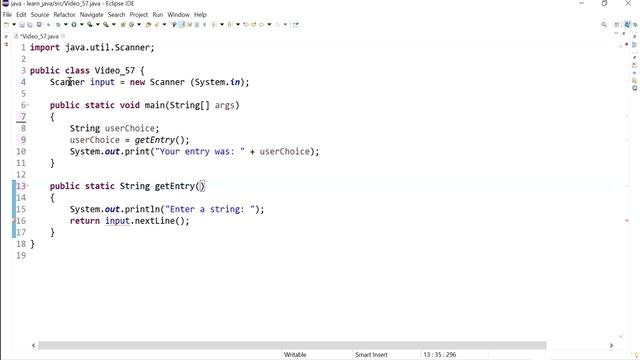Click the horizontal scrollbar thumb
Viewport: 640px width, 360px height.
[292, 345]
